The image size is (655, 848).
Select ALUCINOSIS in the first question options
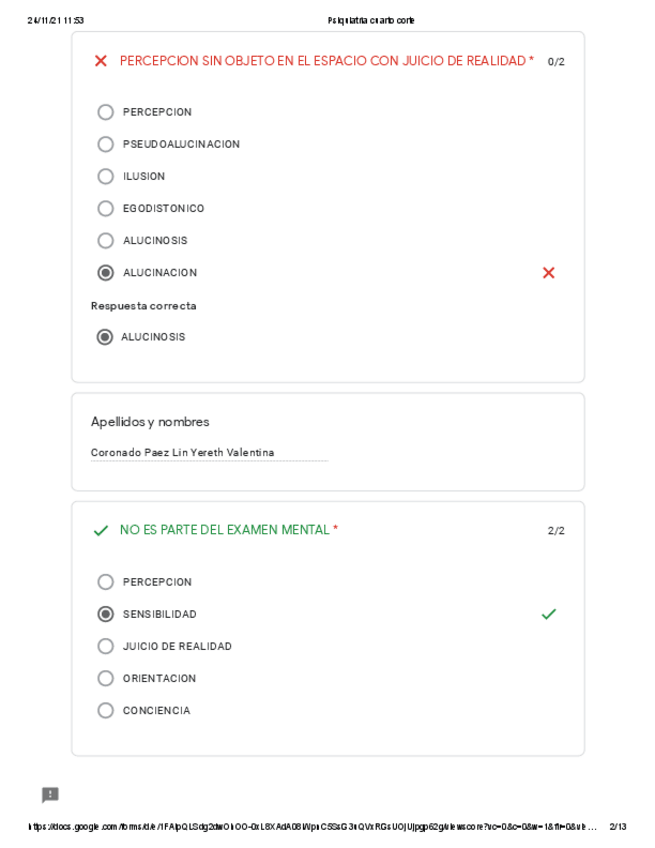[x=106, y=240]
